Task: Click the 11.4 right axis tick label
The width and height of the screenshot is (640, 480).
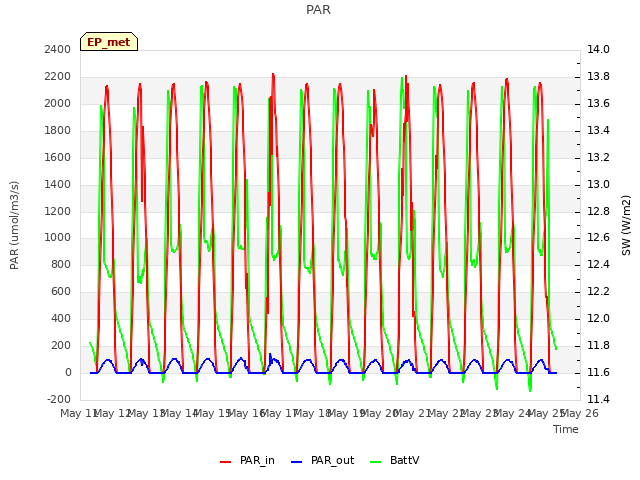Action: click(x=598, y=399)
